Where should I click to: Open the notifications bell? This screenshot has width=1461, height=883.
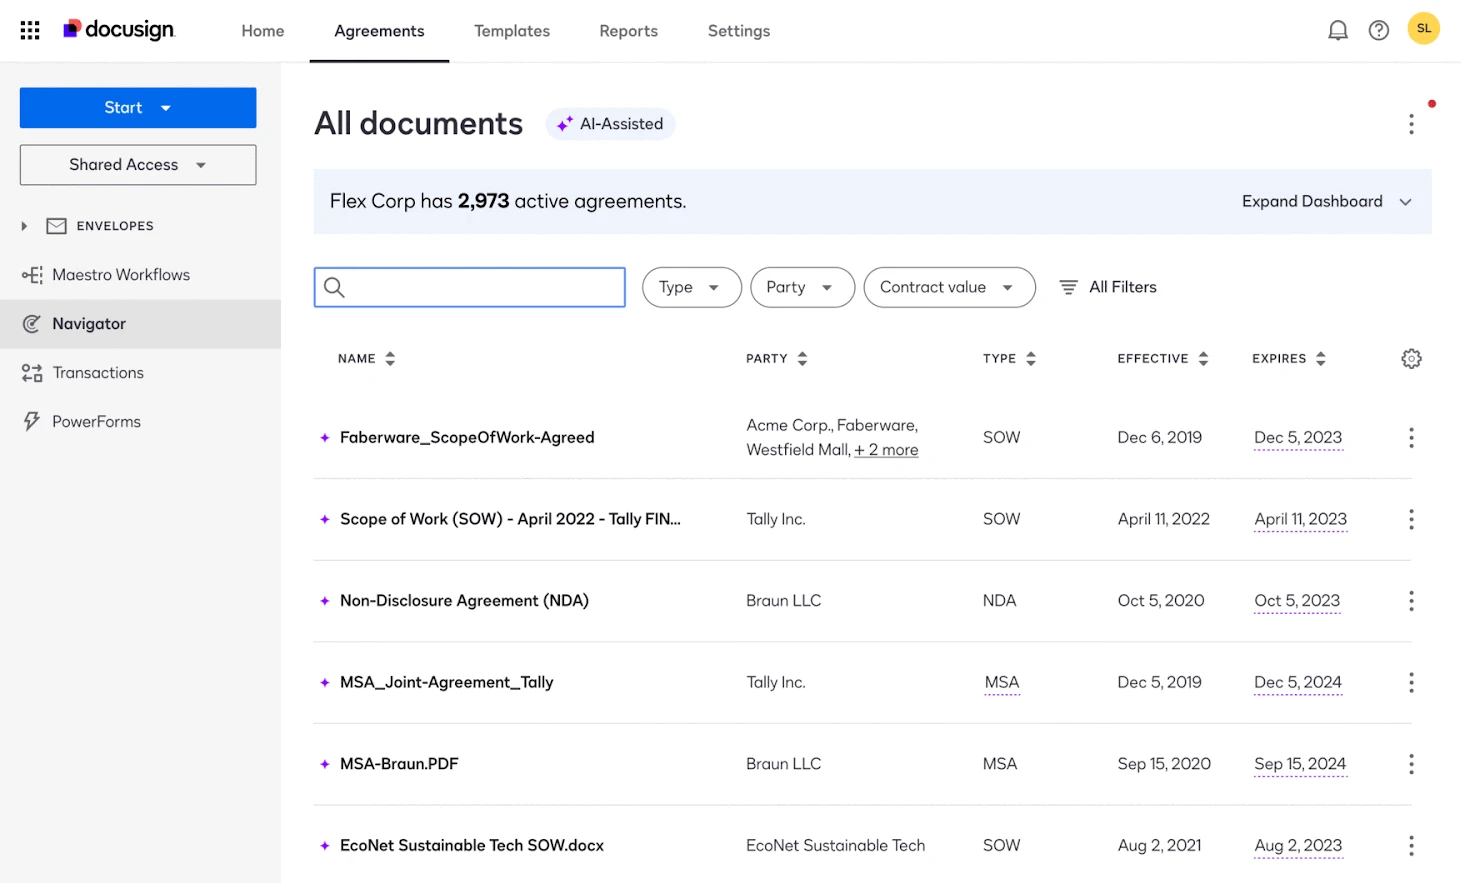(x=1337, y=30)
